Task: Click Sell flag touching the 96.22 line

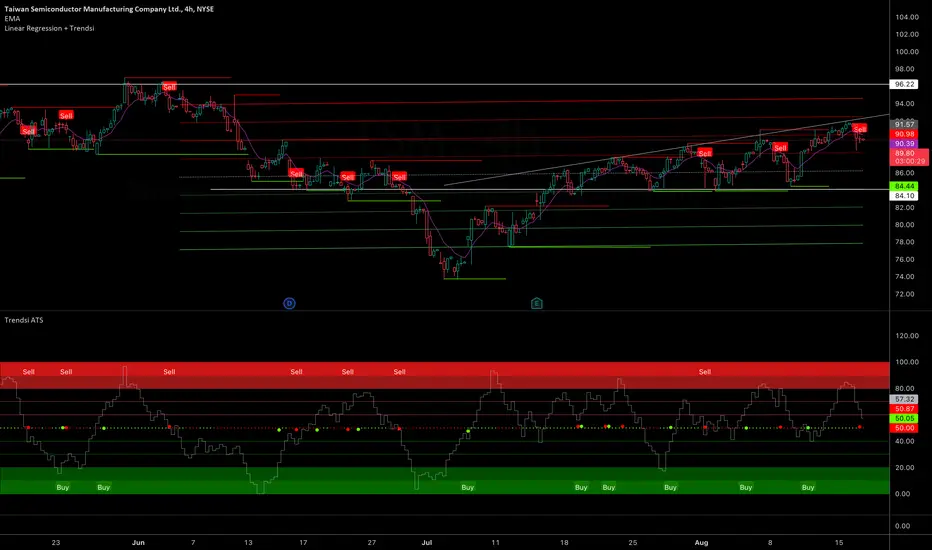Action: [169, 87]
